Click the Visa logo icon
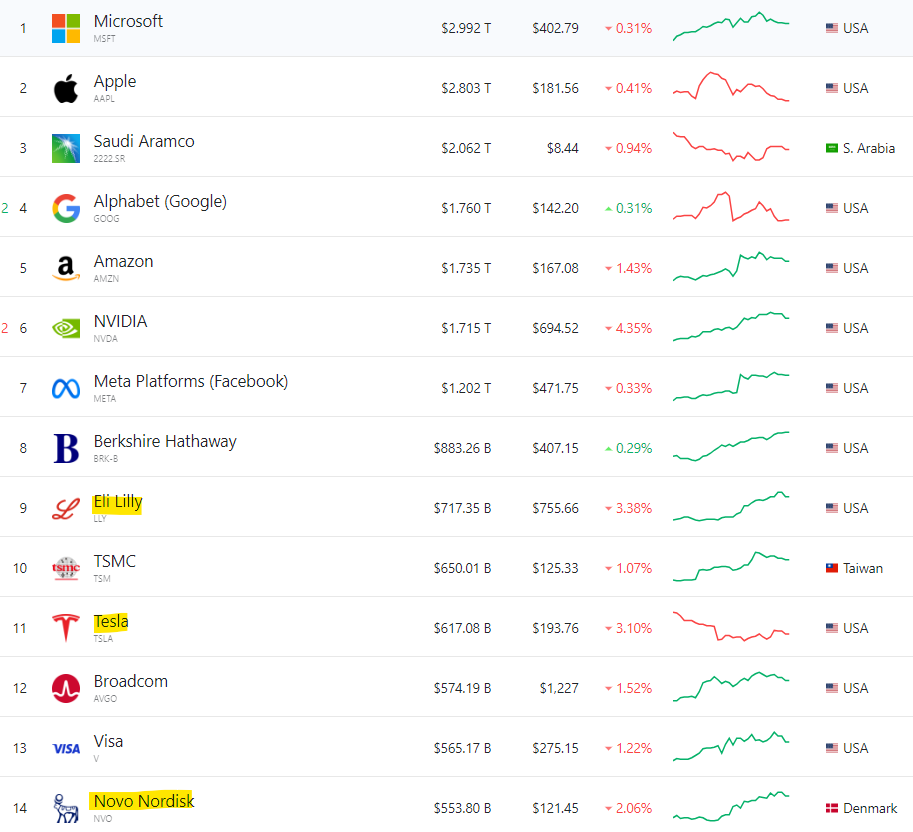 [66, 749]
